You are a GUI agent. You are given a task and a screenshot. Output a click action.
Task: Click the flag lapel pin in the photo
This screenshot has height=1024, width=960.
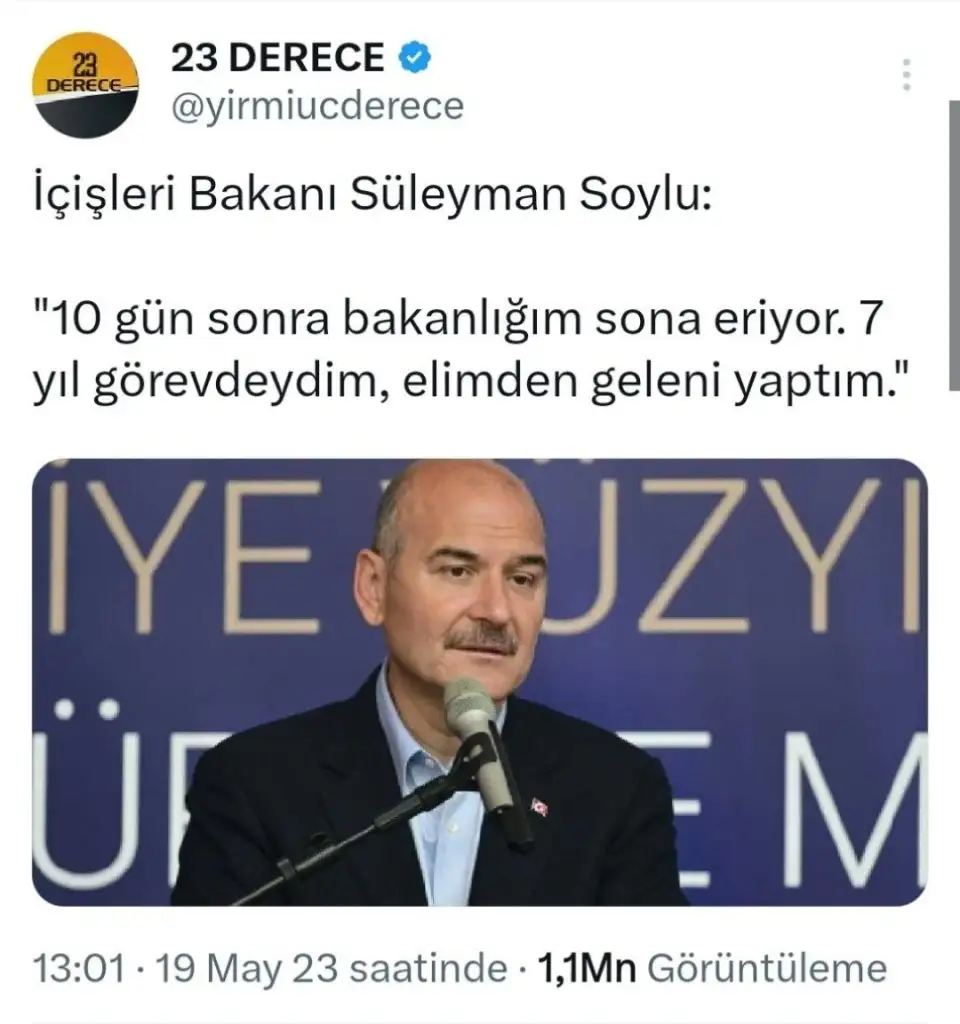tap(539, 807)
